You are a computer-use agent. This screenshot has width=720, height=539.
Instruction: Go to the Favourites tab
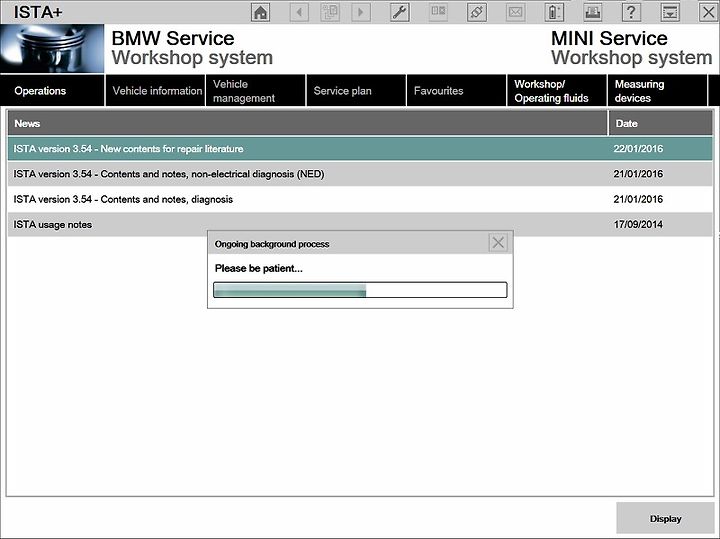pos(456,90)
